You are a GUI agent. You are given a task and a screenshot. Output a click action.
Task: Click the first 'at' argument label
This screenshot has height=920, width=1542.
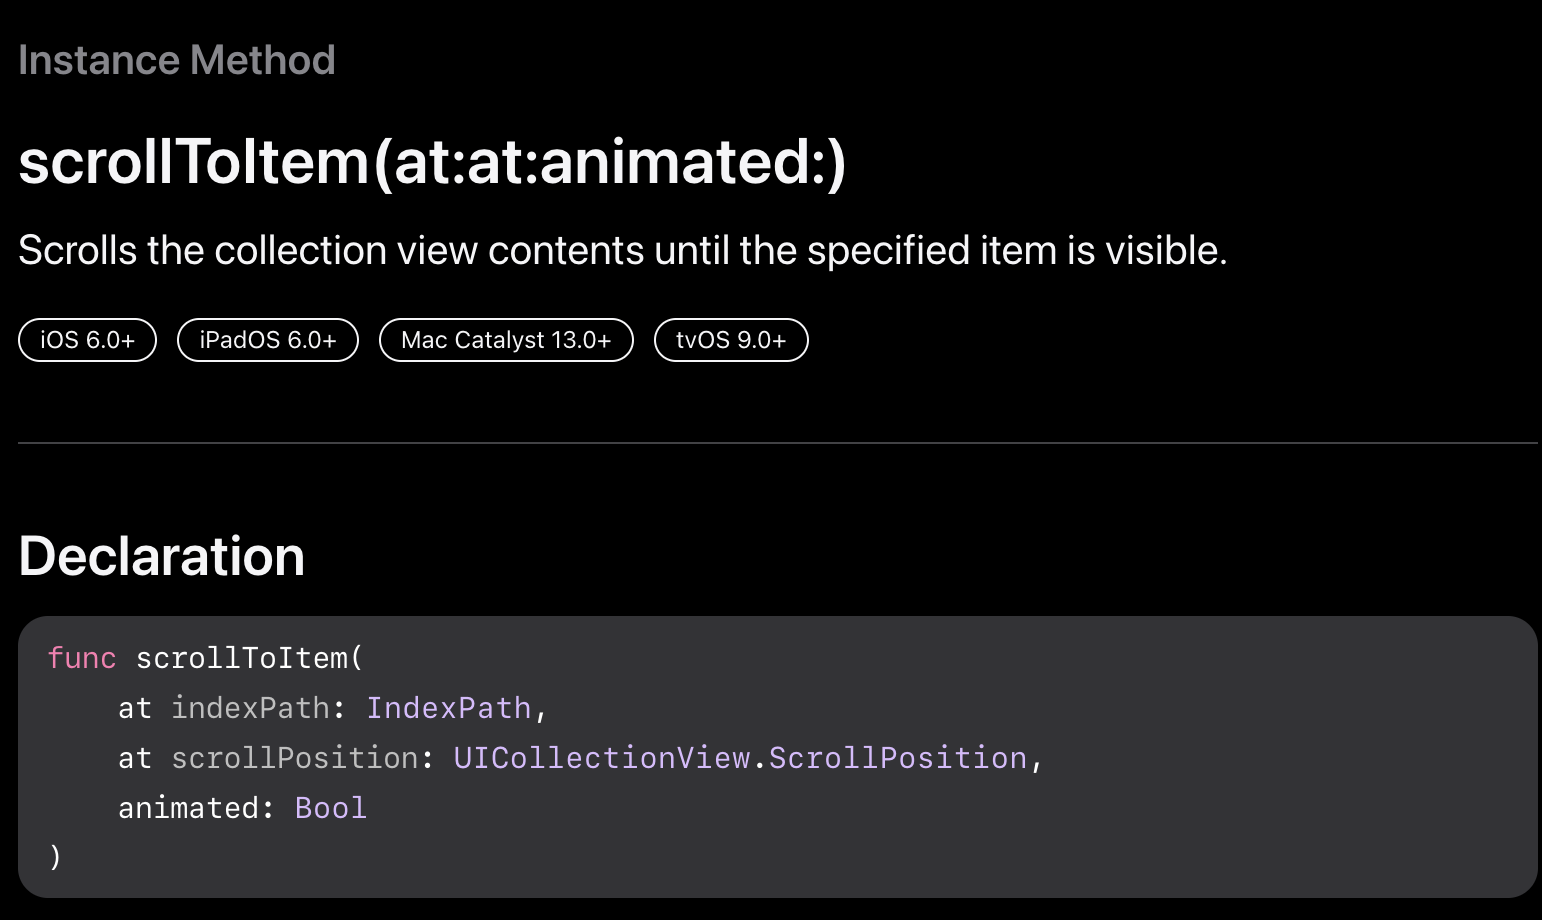(x=135, y=708)
